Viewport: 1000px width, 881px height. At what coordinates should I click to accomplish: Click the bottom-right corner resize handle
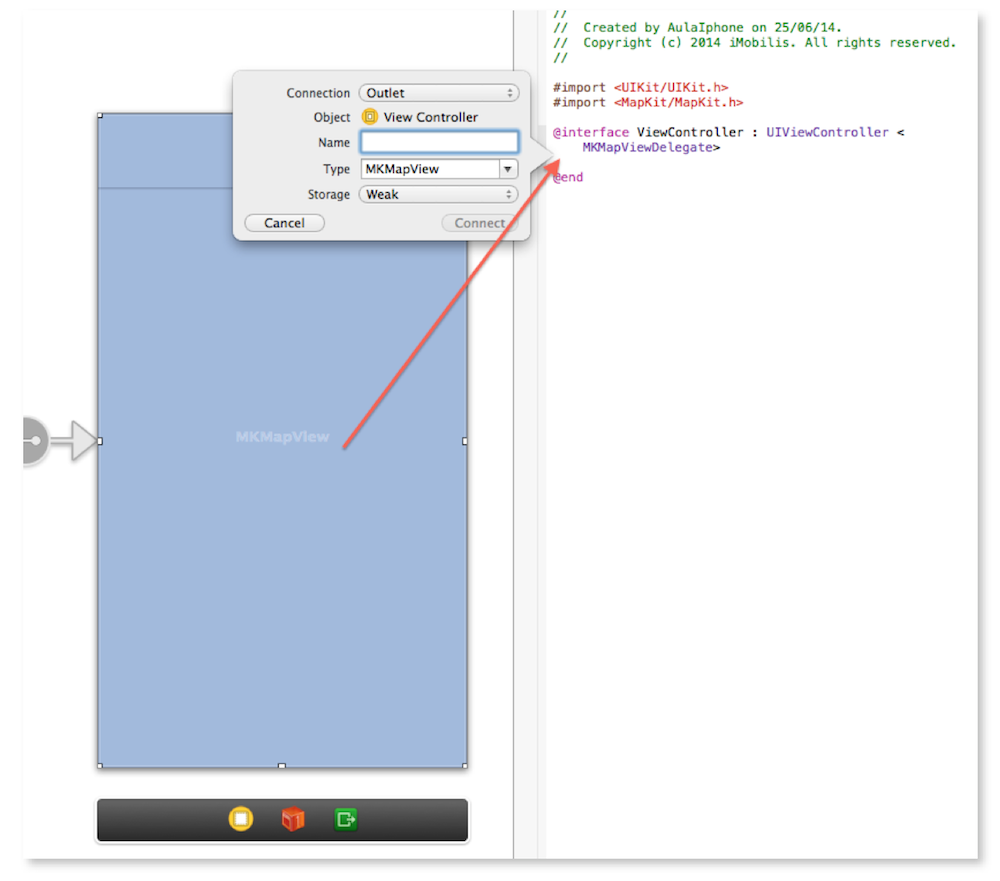465,766
